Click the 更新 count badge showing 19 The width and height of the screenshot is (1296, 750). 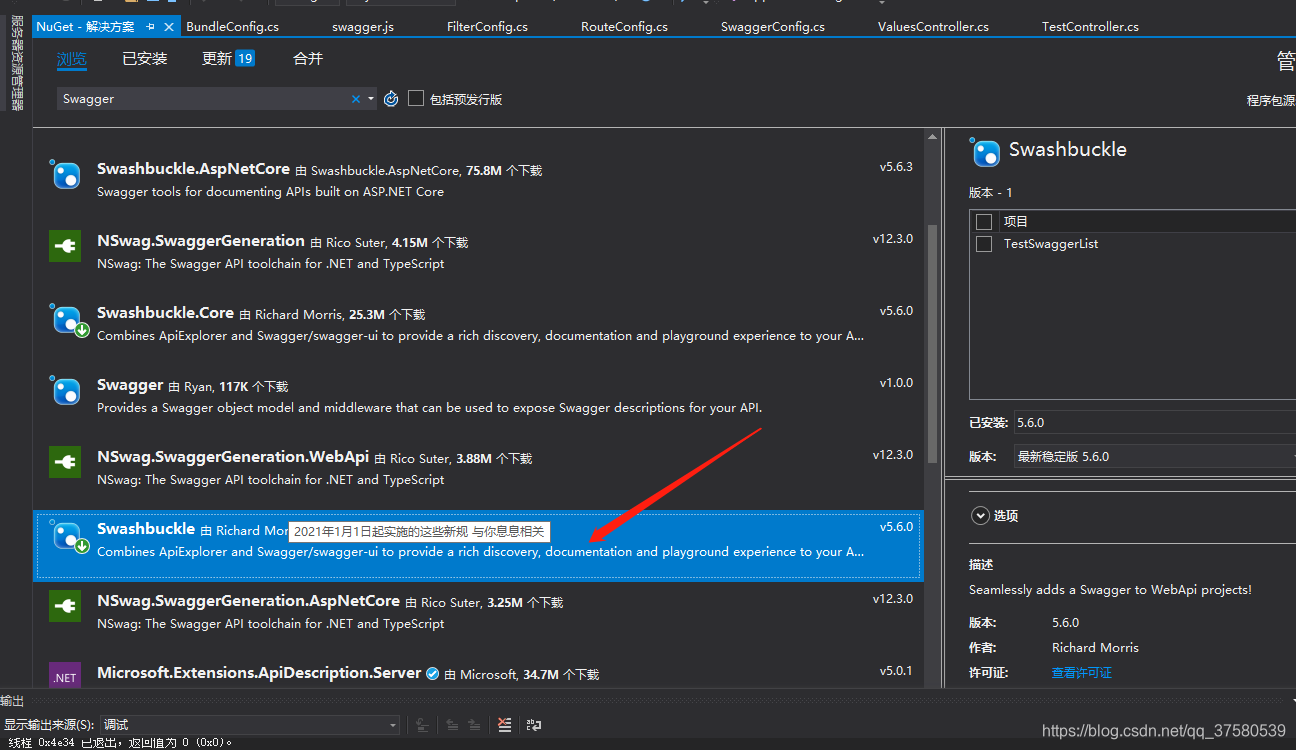click(245, 59)
